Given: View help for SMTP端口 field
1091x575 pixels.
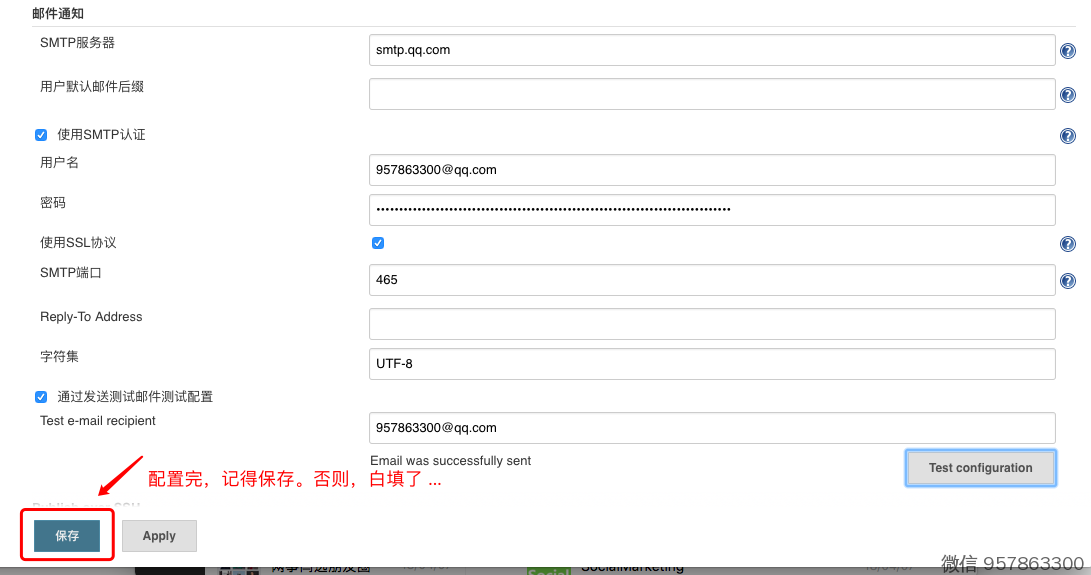Looking at the screenshot, I should tap(1068, 281).
